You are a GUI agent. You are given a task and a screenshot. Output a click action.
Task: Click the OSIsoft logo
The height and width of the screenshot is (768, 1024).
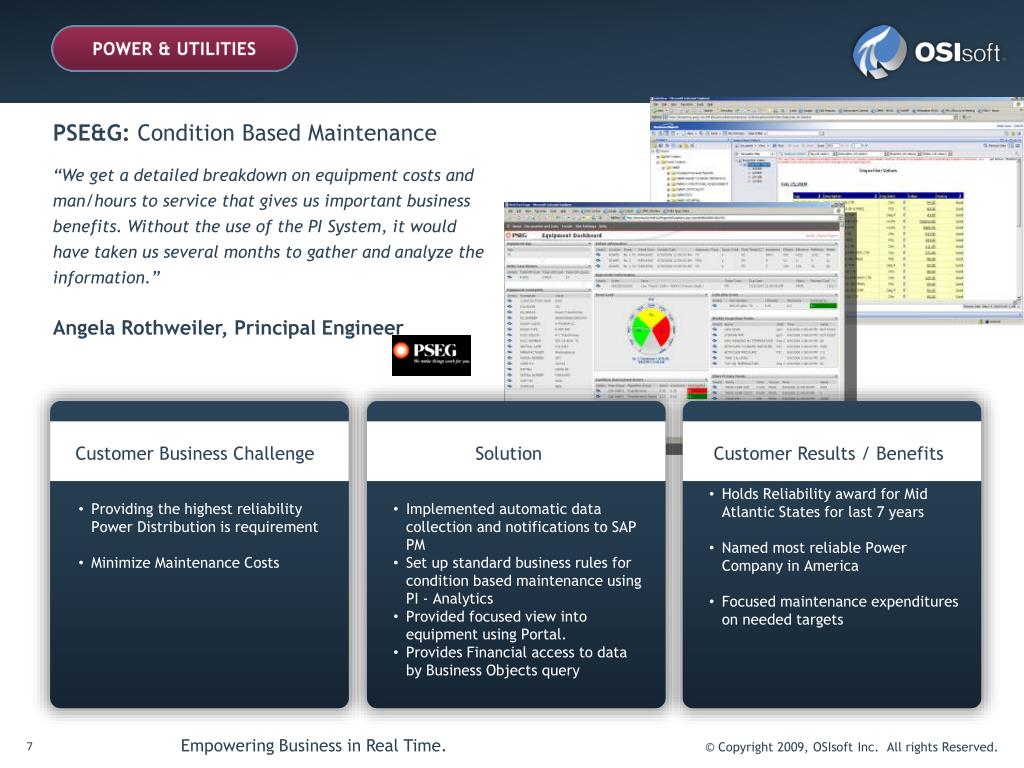927,52
